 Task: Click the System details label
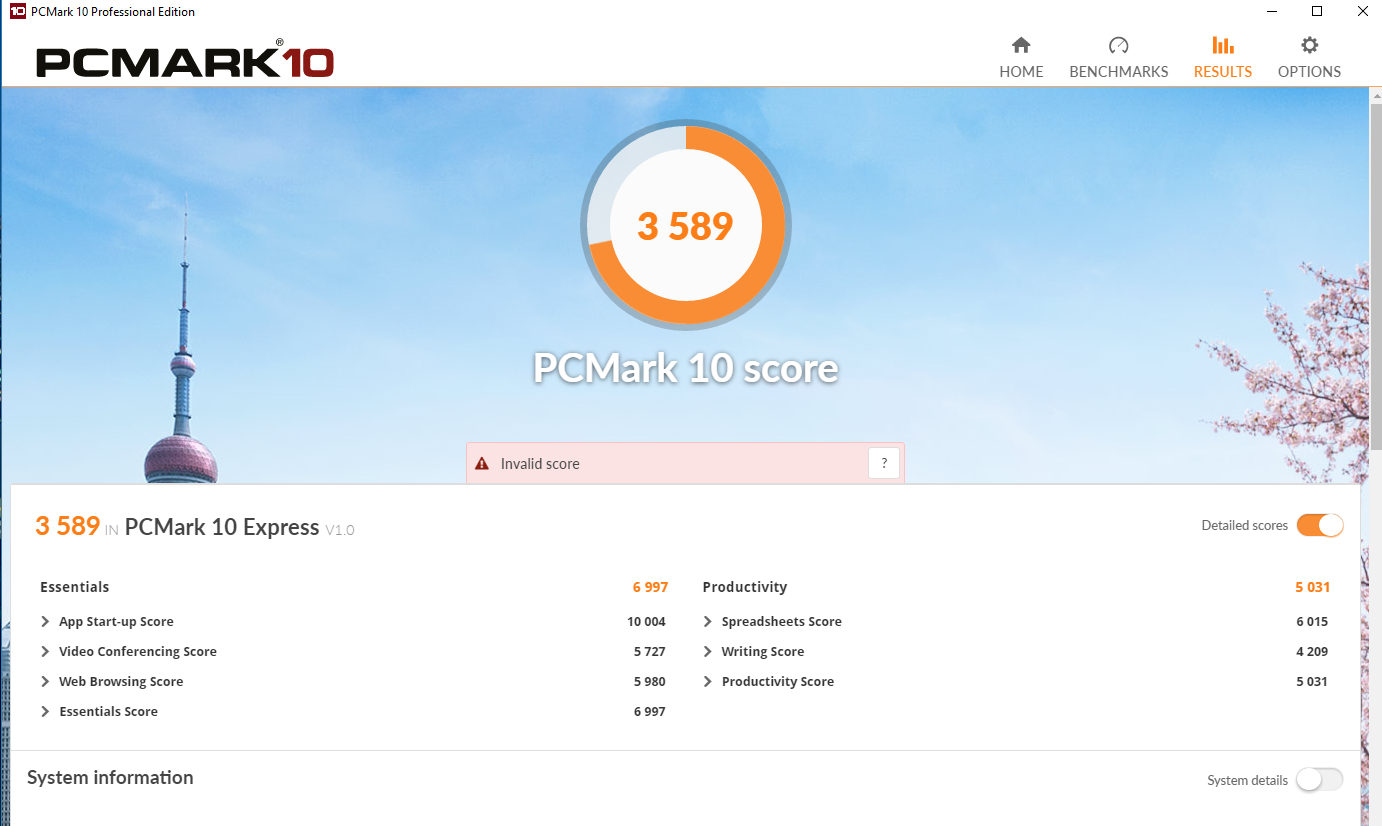[x=1247, y=780]
